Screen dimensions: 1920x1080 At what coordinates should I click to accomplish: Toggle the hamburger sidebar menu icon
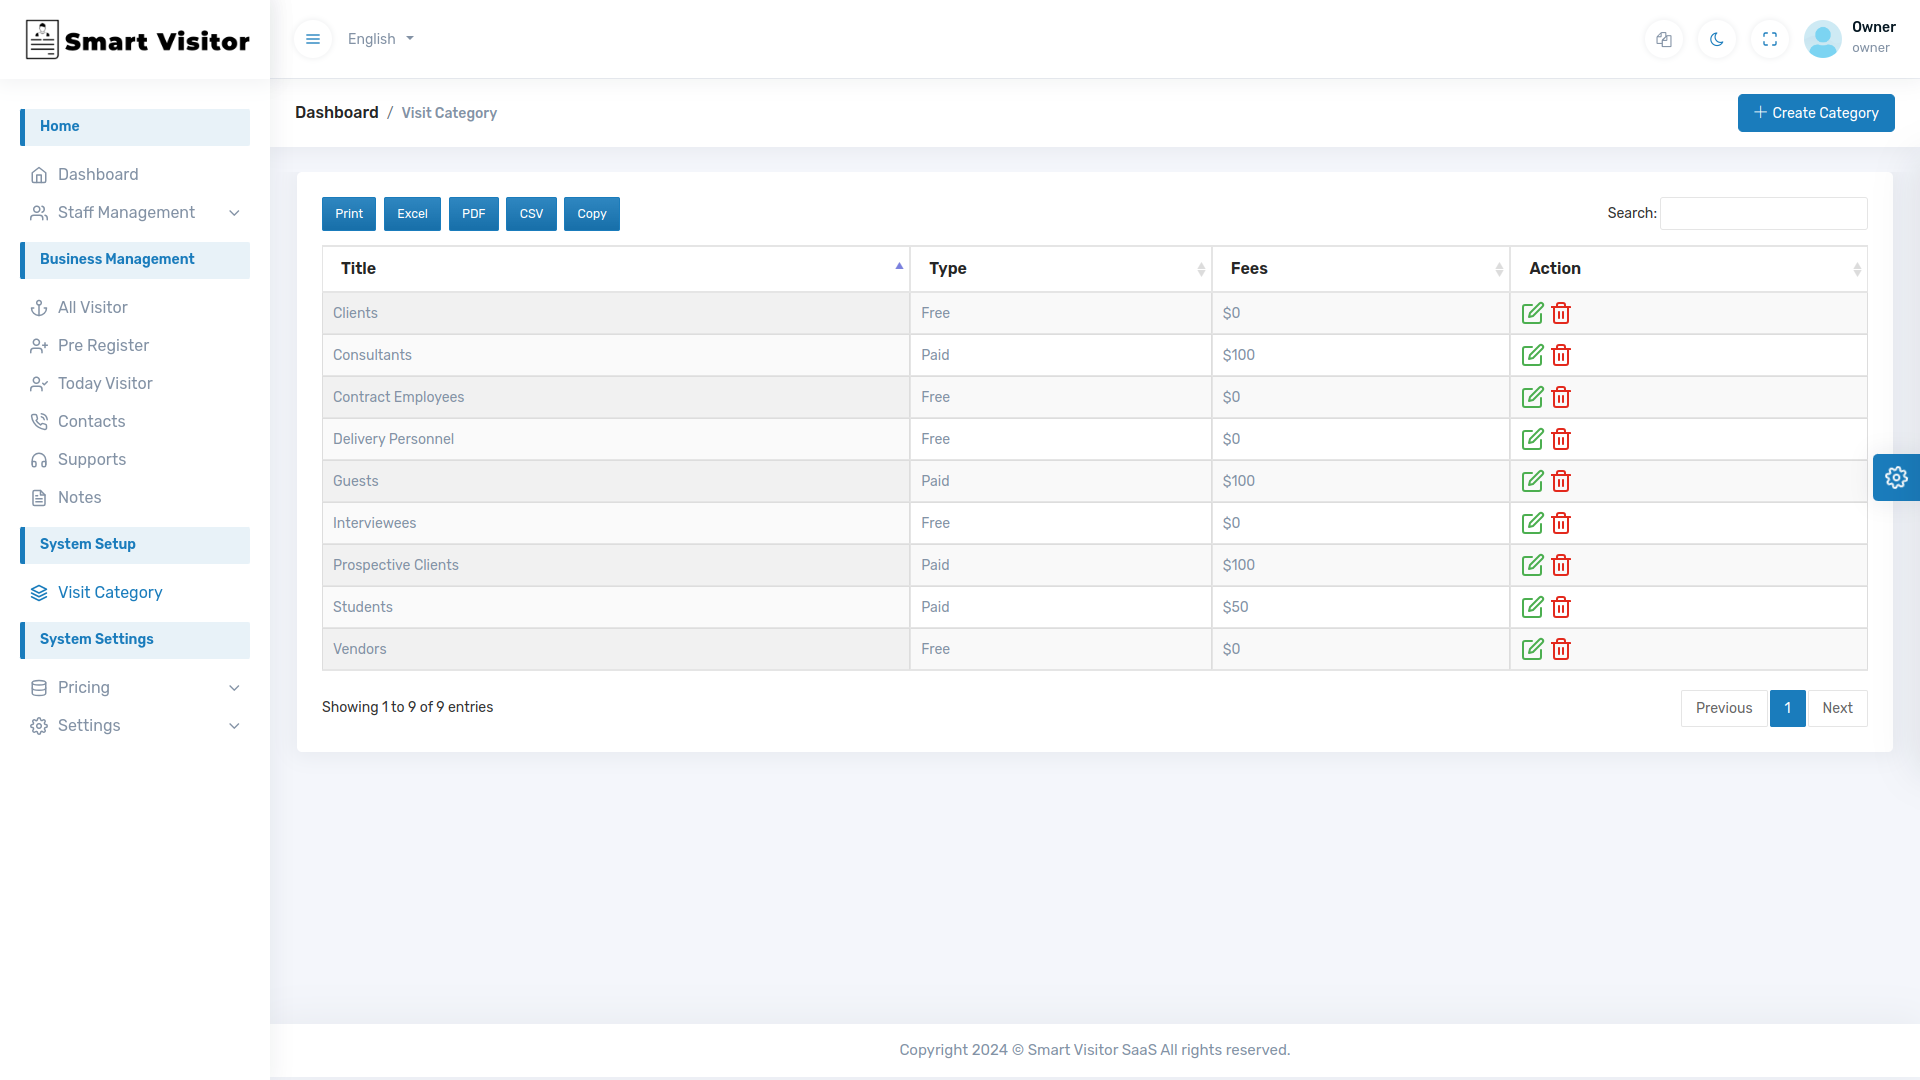pyautogui.click(x=313, y=39)
